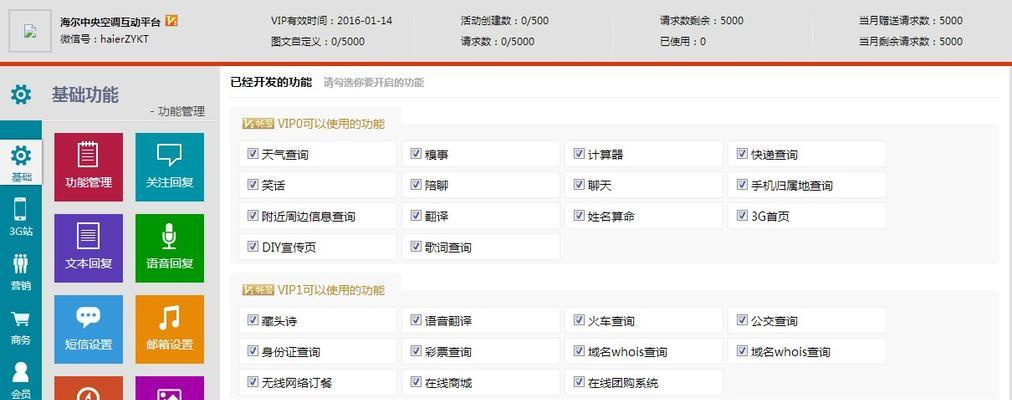Click the VIP0可以使用的功能 section title
This screenshot has height=400, width=1012.
click(331, 124)
